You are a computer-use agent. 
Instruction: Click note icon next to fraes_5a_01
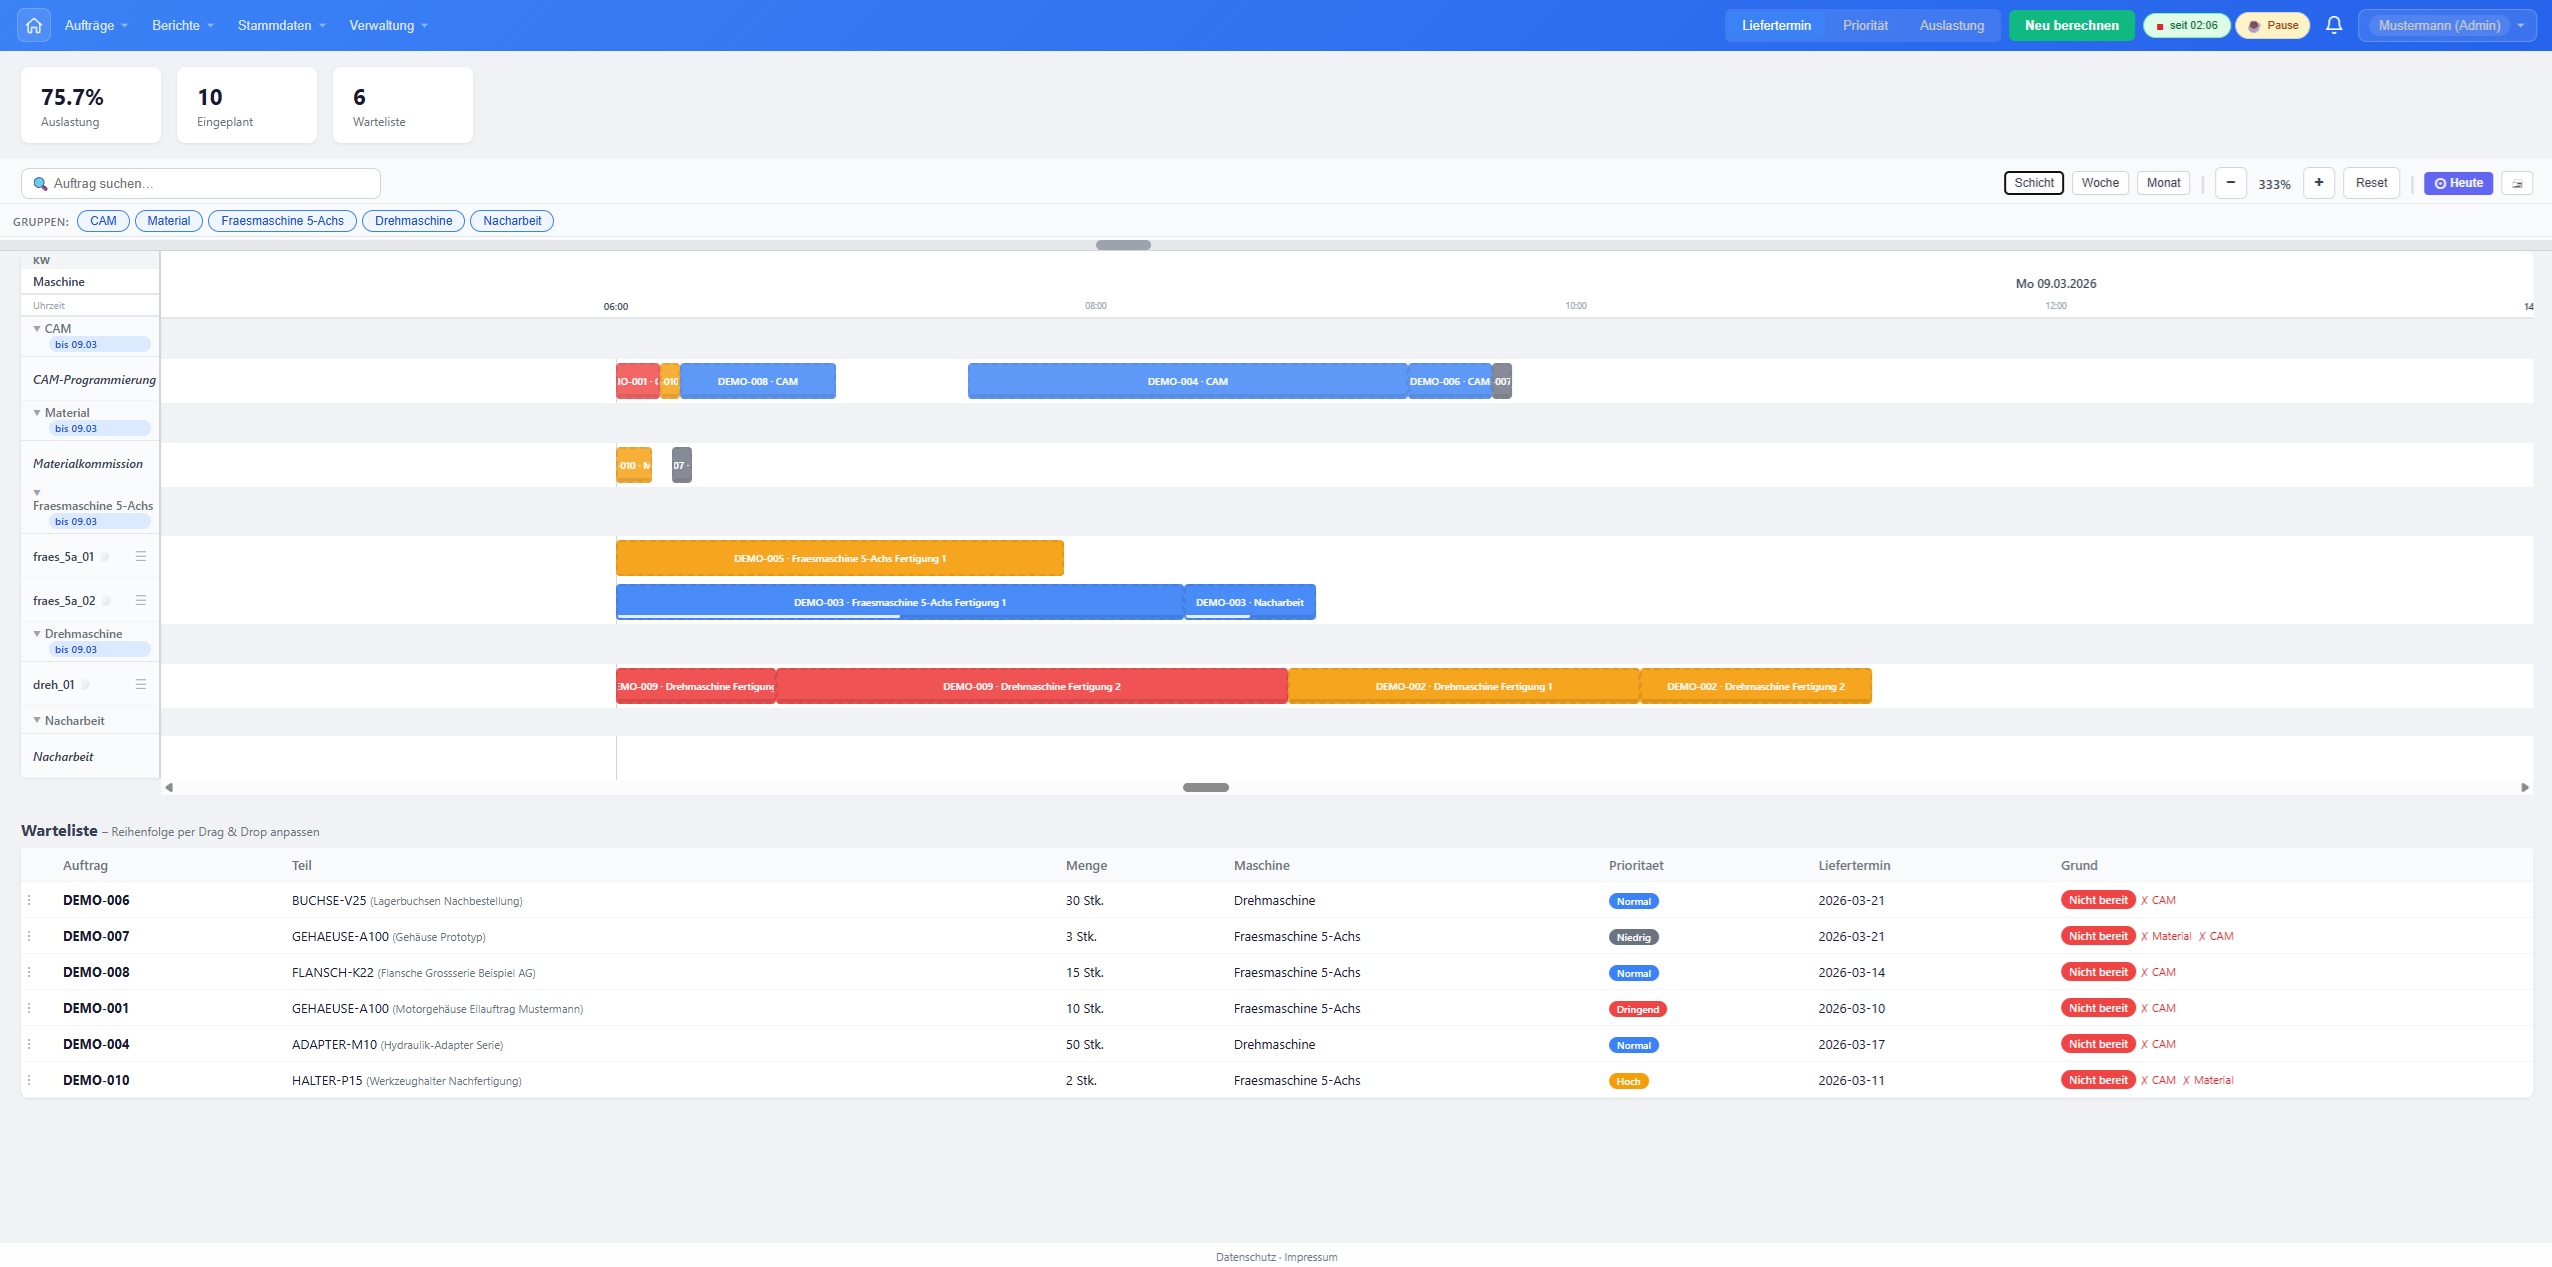pos(105,557)
